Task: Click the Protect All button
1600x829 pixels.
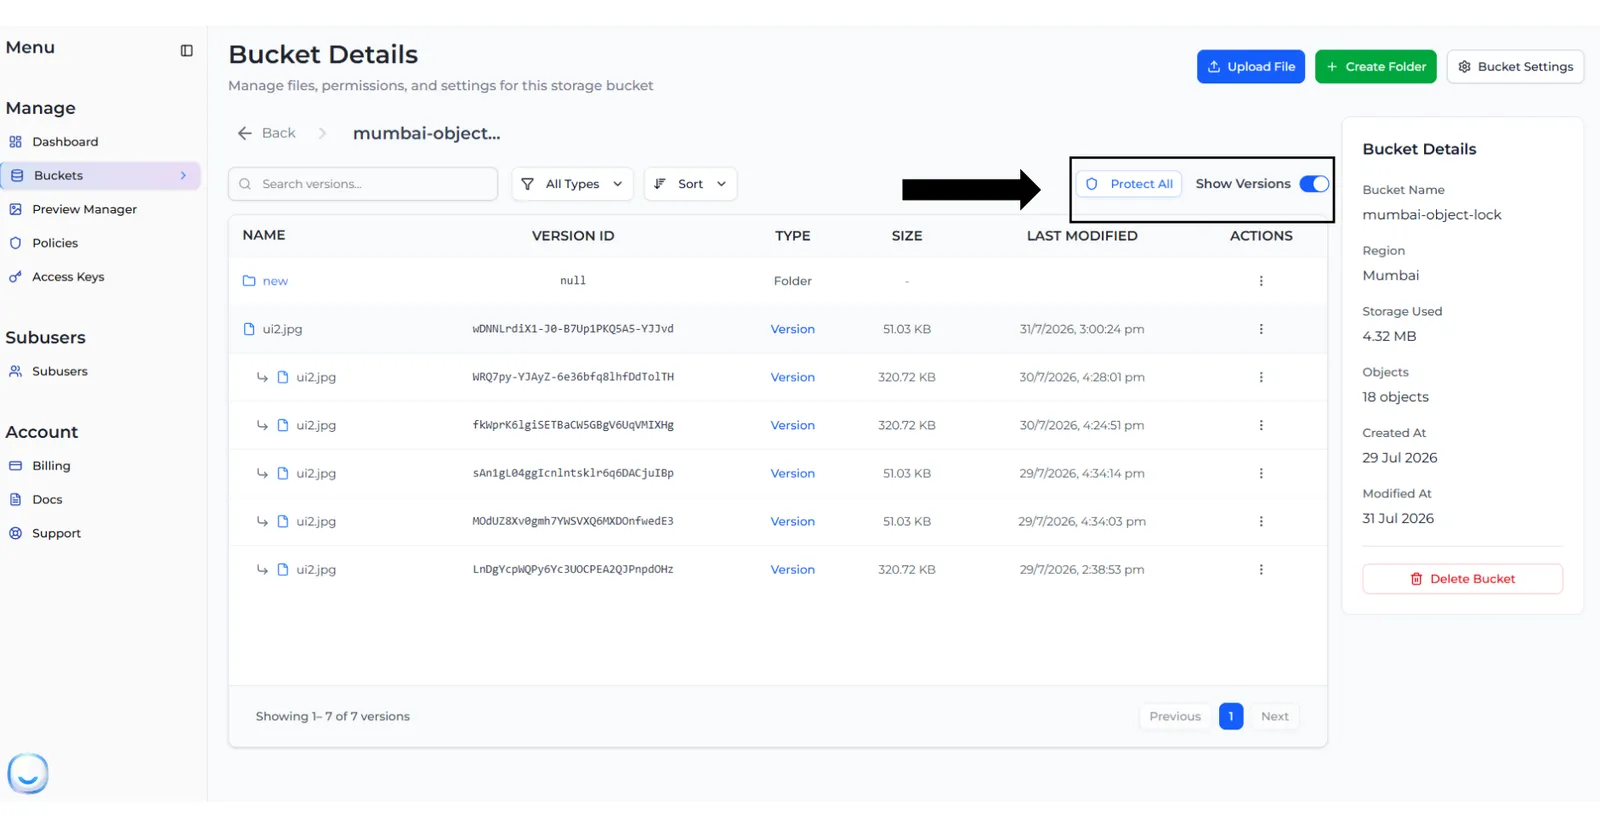Action: [x=1129, y=184]
